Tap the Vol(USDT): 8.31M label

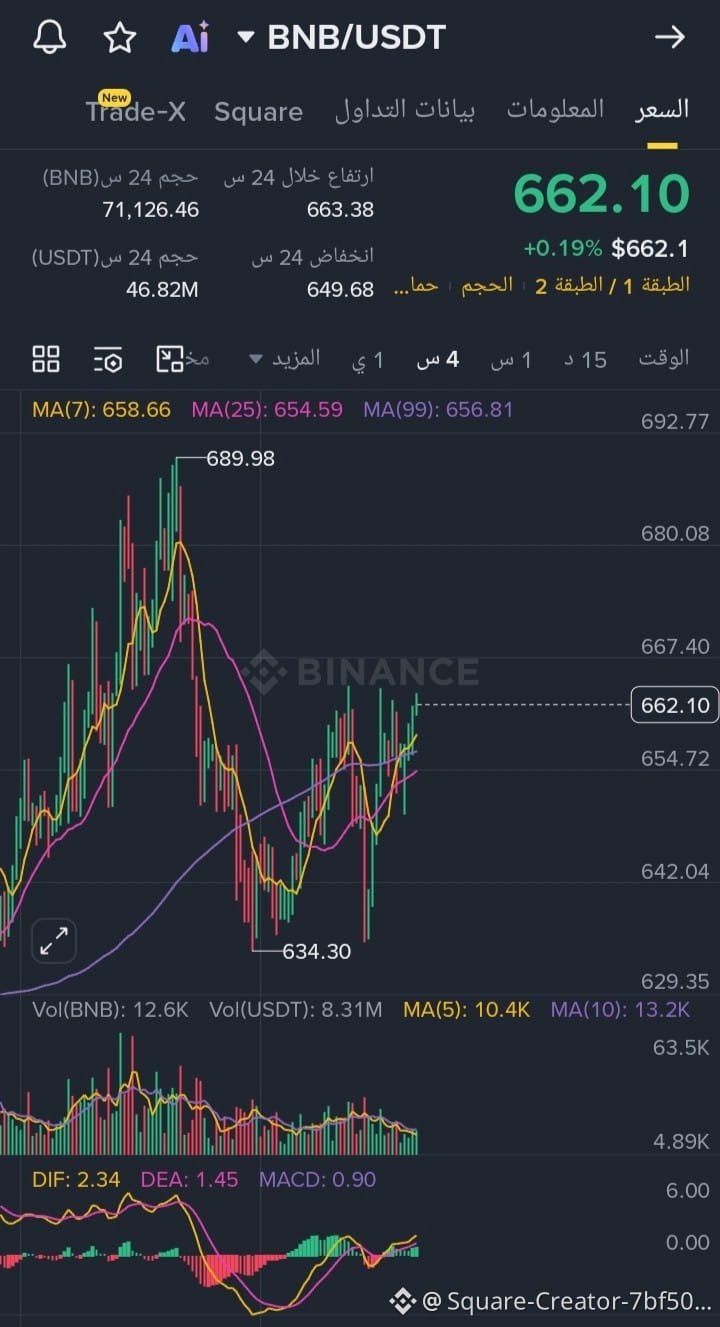click(296, 1010)
